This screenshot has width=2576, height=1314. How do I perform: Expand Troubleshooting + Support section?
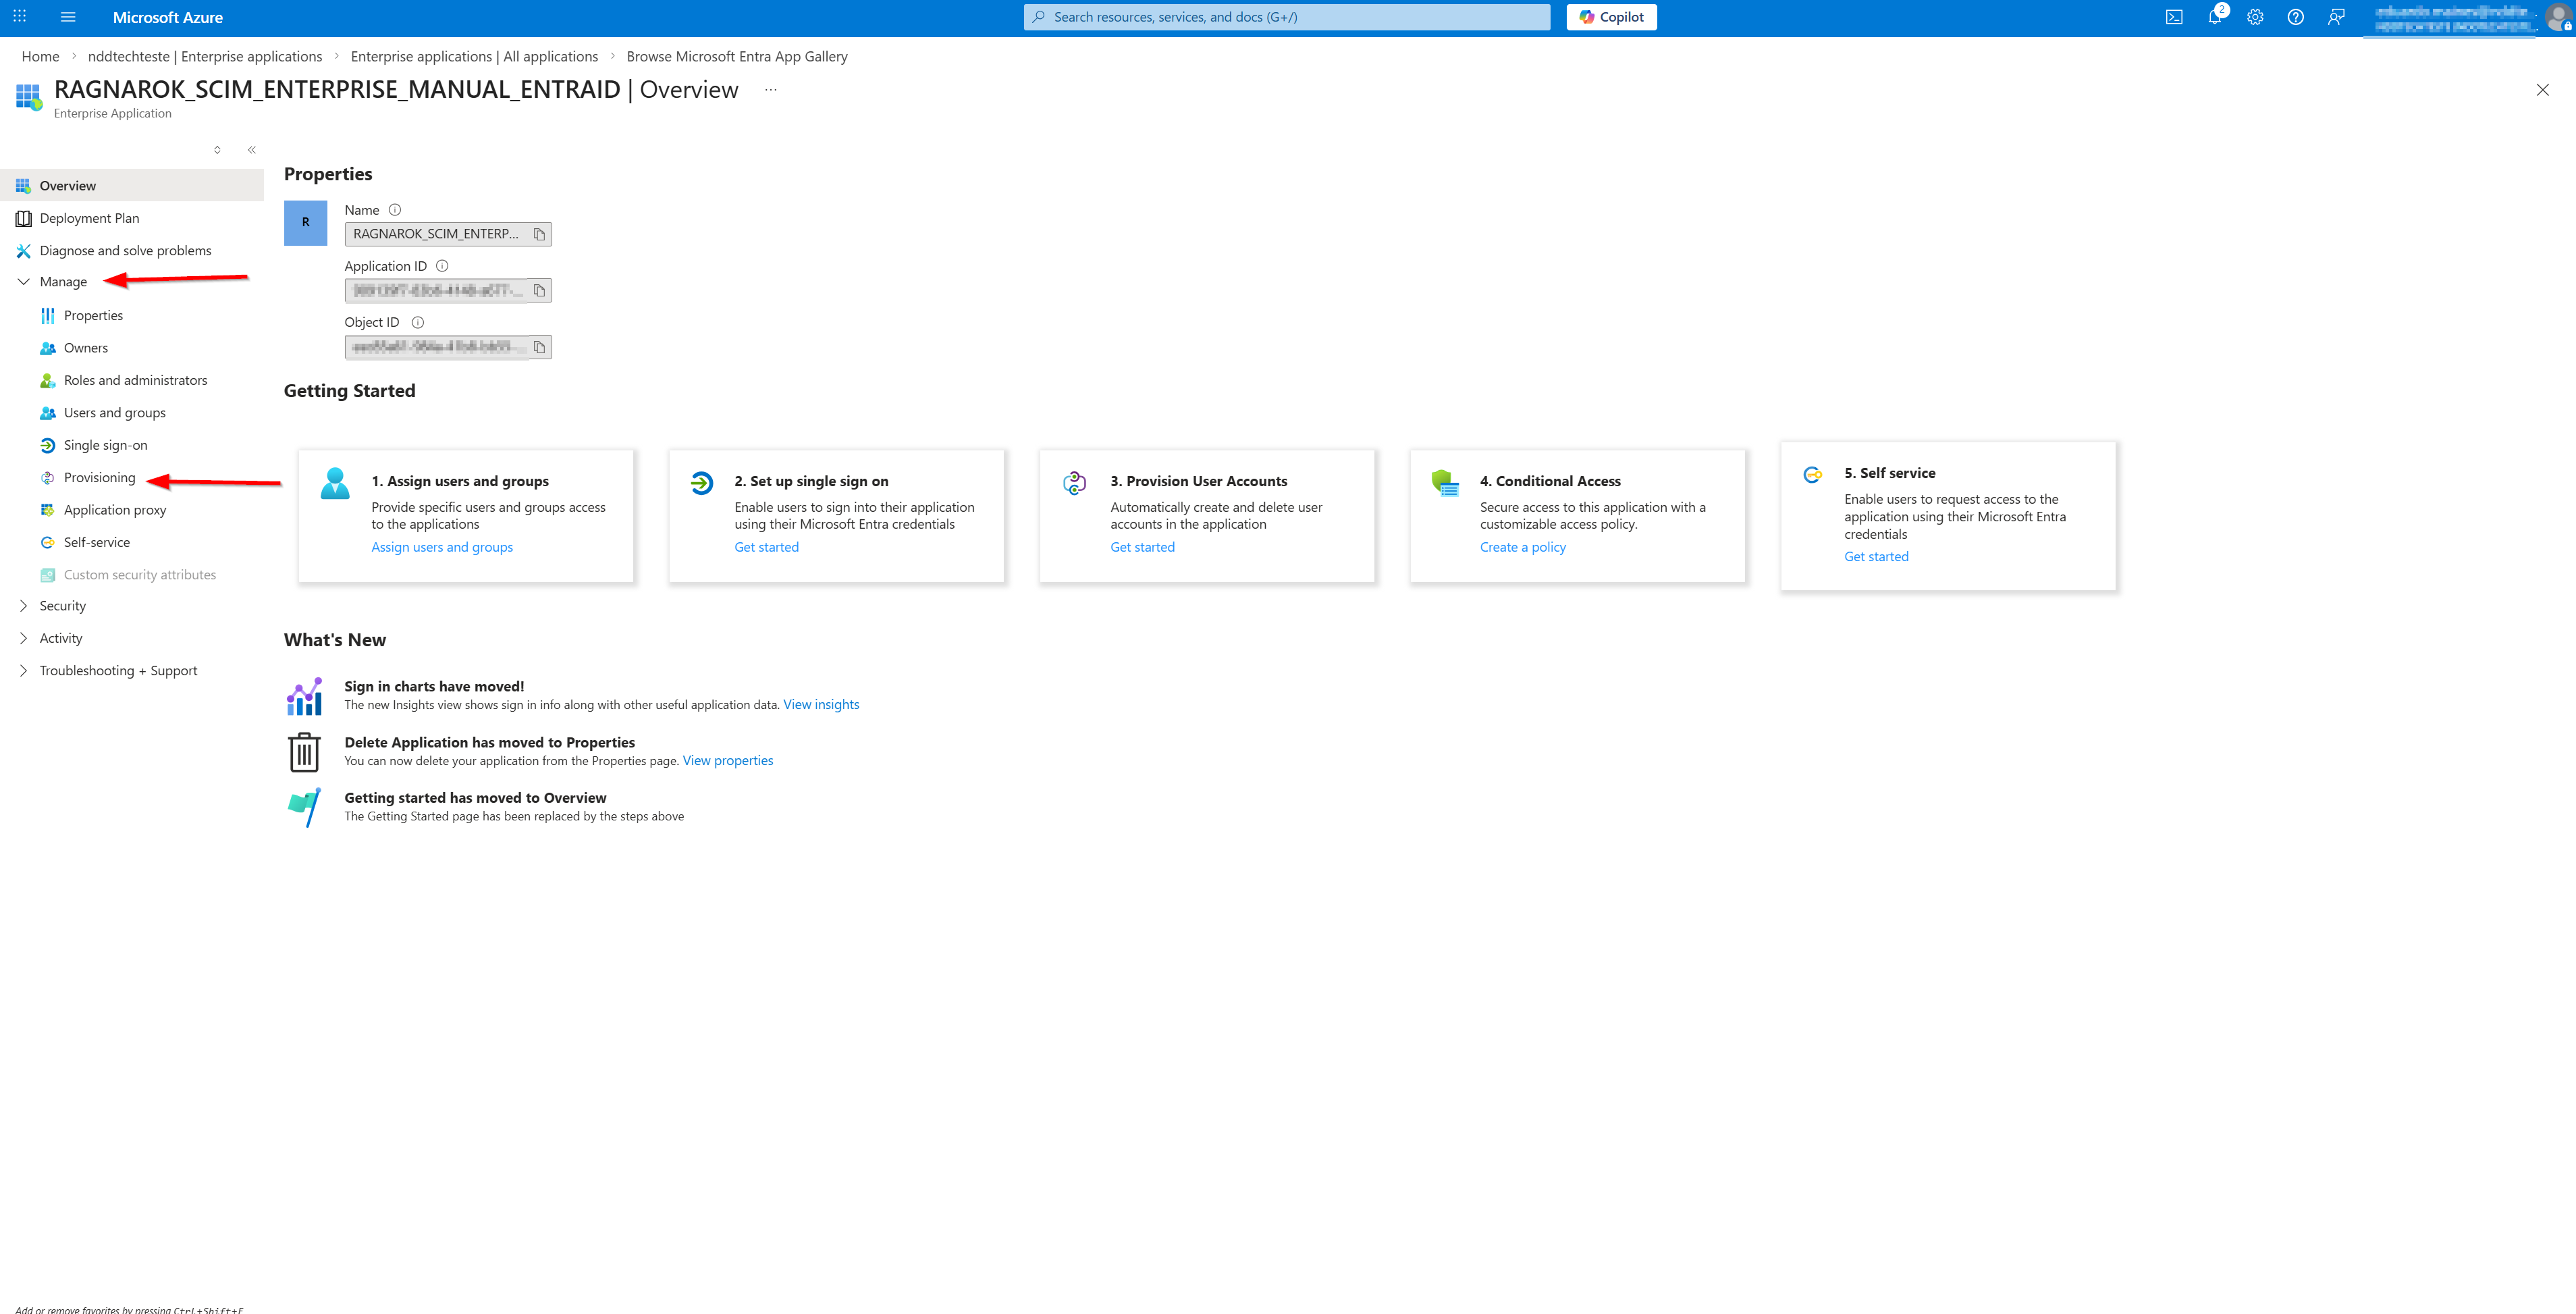[x=119, y=670]
